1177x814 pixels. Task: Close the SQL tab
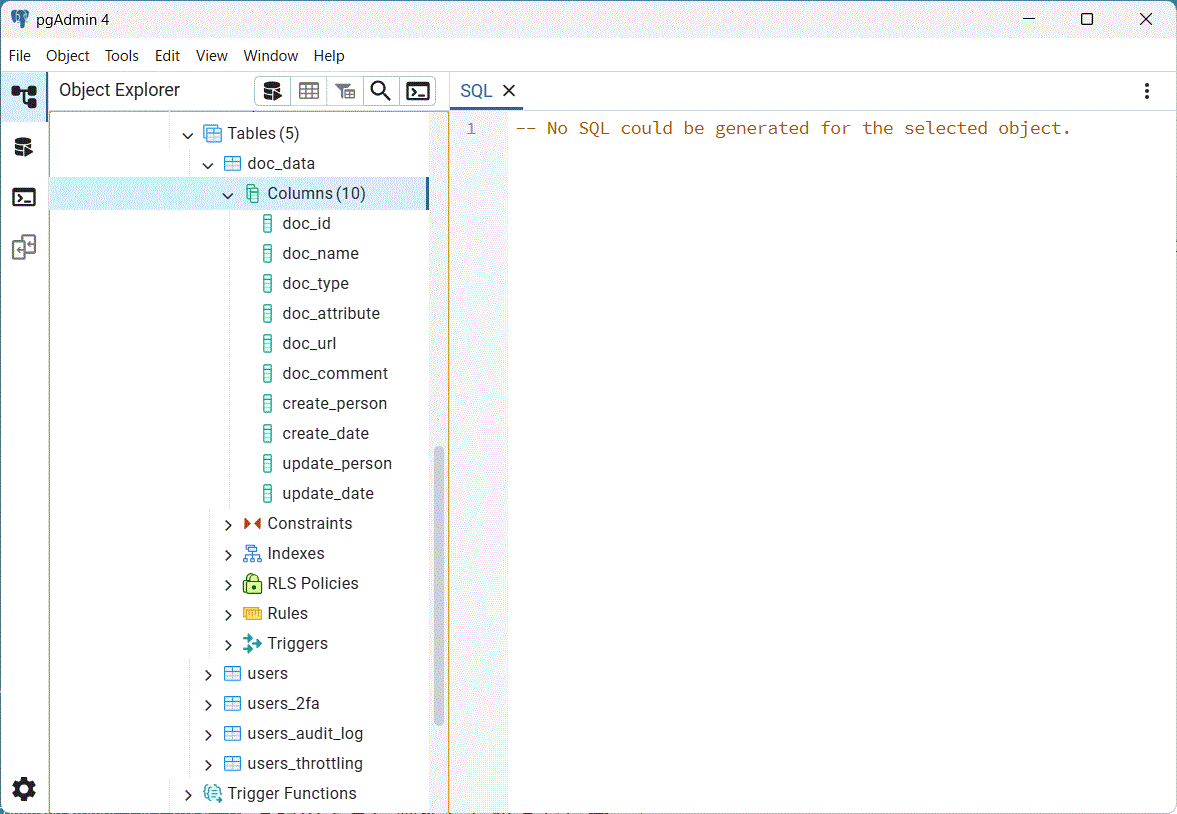tap(509, 91)
